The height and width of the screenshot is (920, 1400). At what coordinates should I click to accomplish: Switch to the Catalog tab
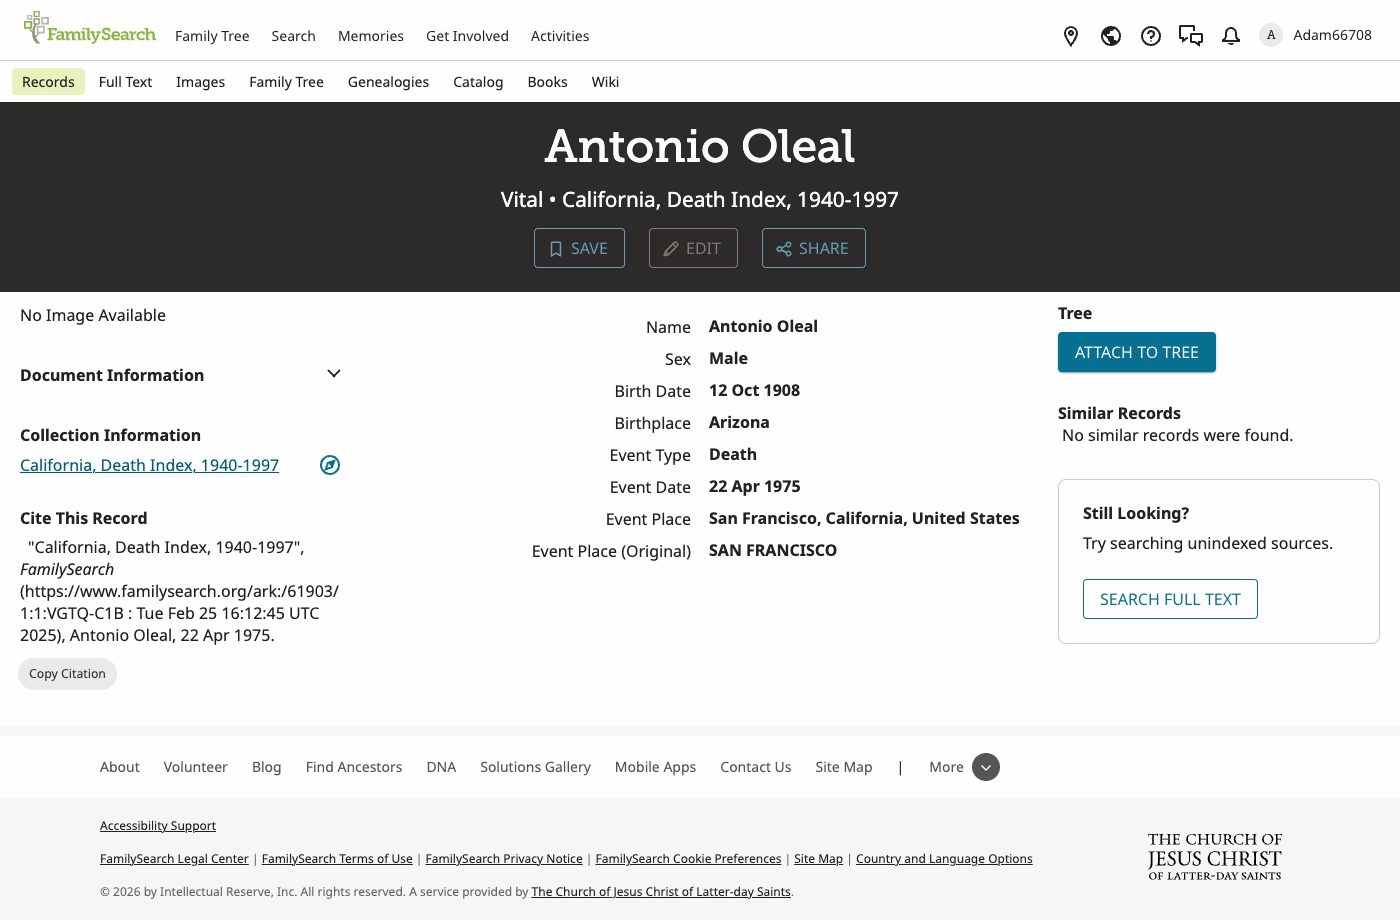[478, 82]
